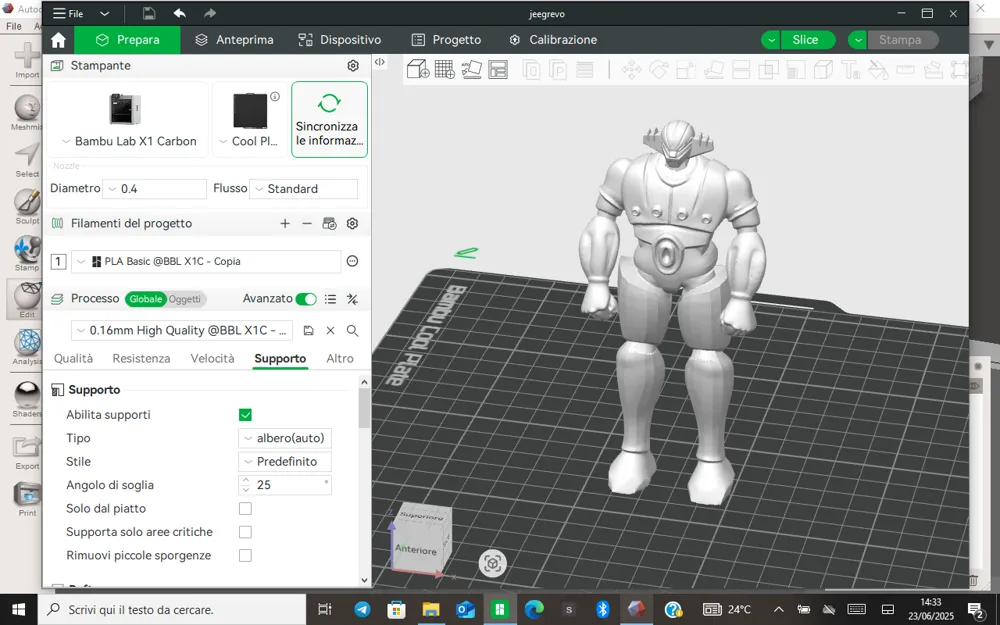Select the Meshmixer Analysis tool
Viewport: 1000px width, 625px height.
click(27, 348)
